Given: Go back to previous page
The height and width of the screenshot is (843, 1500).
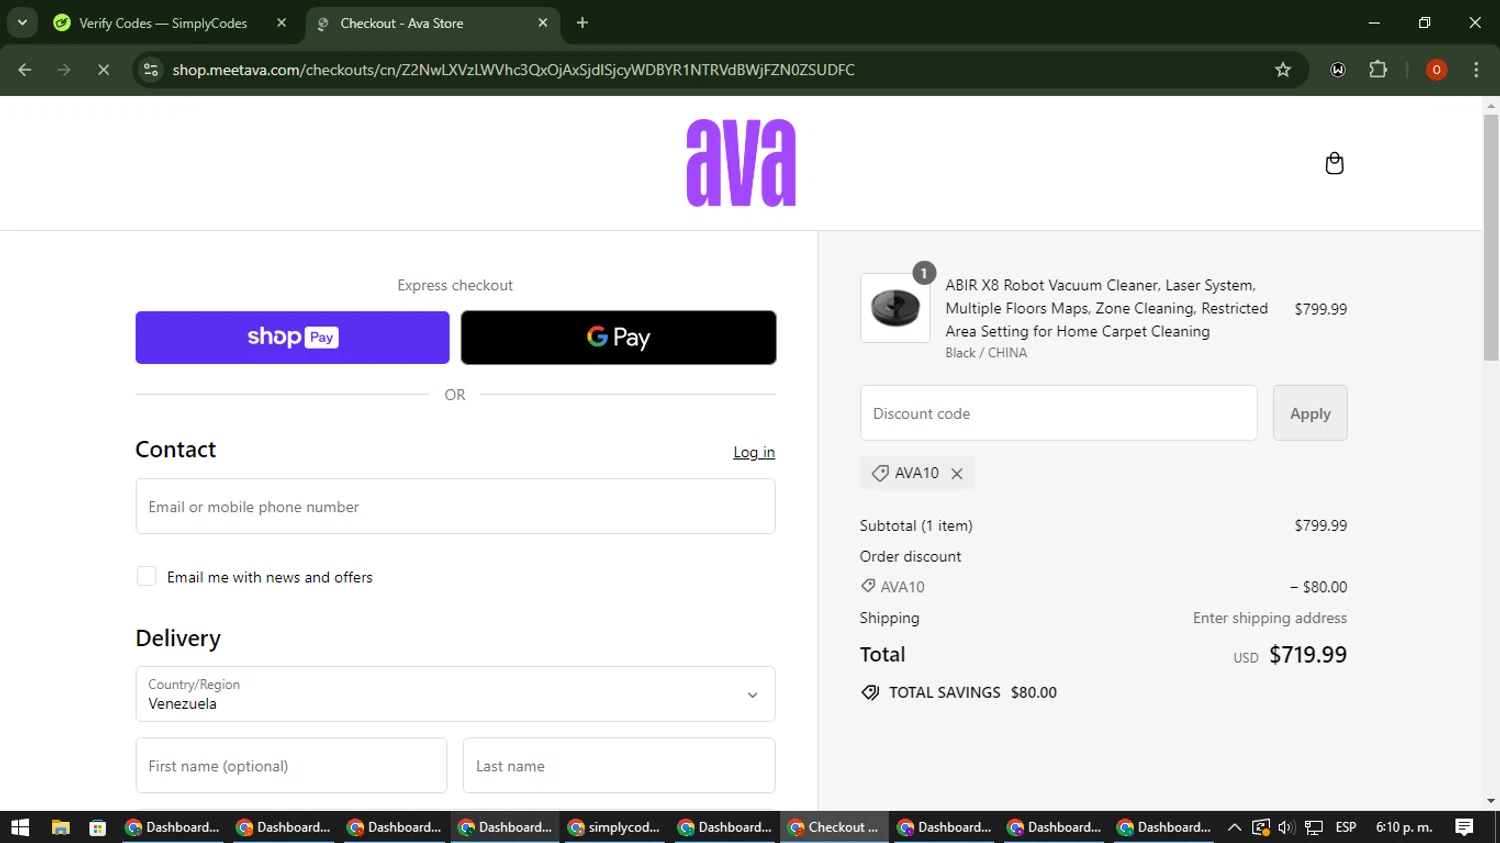Looking at the screenshot, I should pyautogui.click(x=25, y=69).
